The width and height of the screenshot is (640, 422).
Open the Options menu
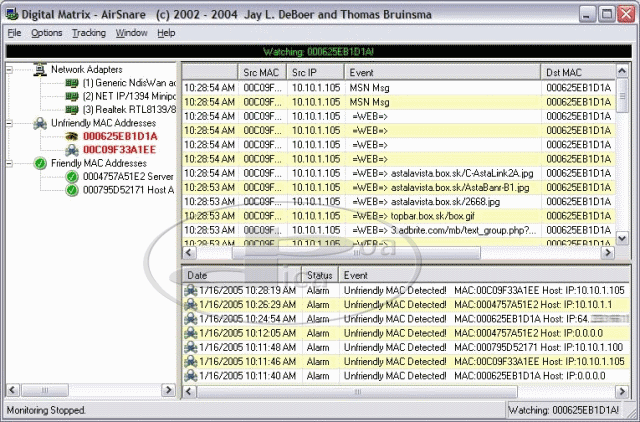point(46,33)
